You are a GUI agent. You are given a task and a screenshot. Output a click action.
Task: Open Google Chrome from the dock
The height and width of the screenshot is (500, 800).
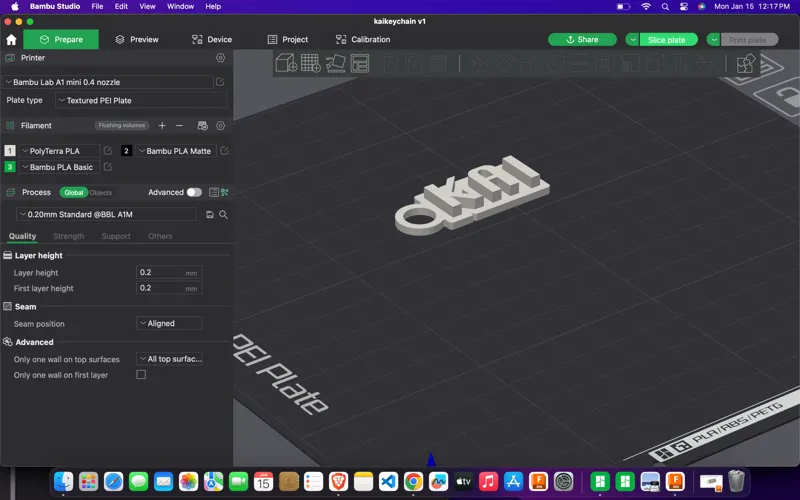coord(413,481)
